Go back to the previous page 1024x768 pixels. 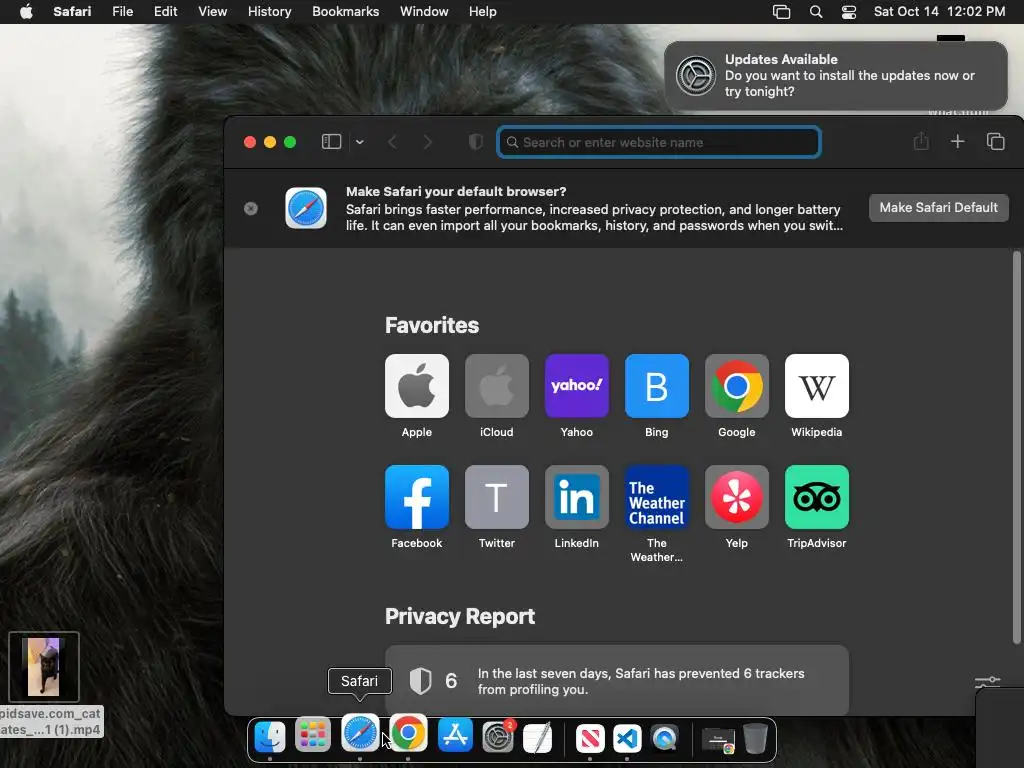(x=392, y=142)
